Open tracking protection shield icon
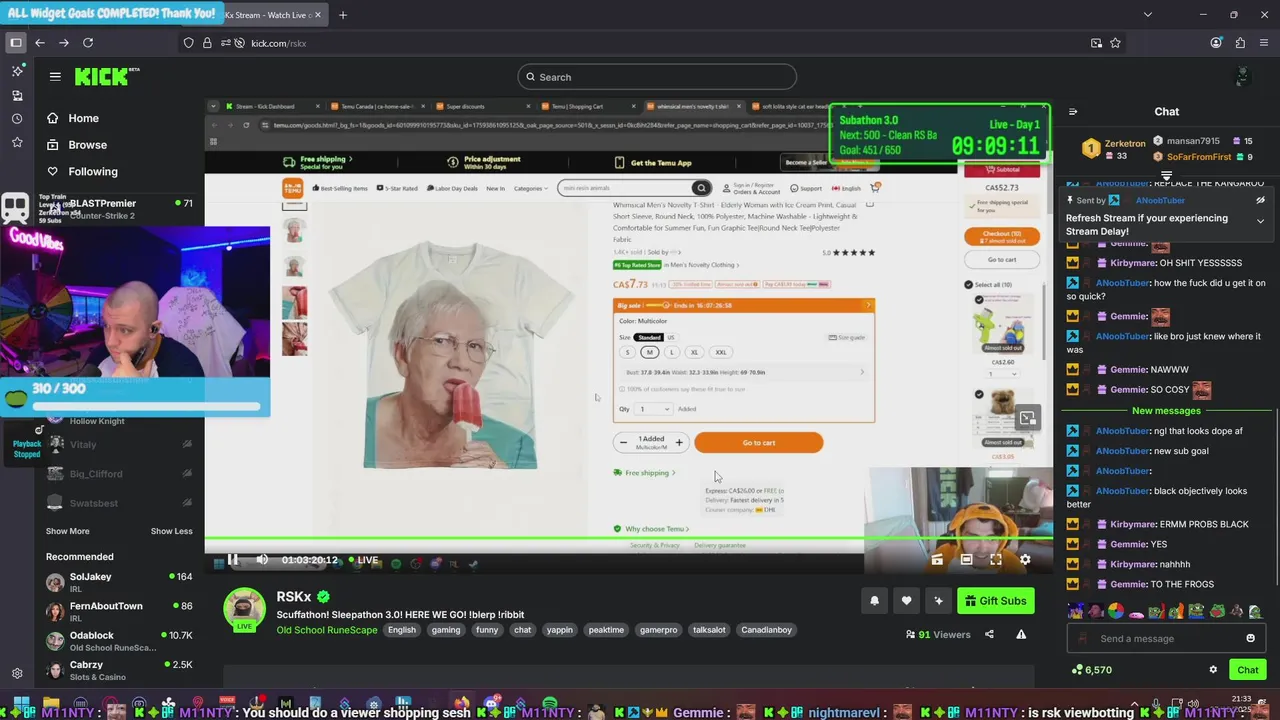1280x720 pixels. point(188,43)
